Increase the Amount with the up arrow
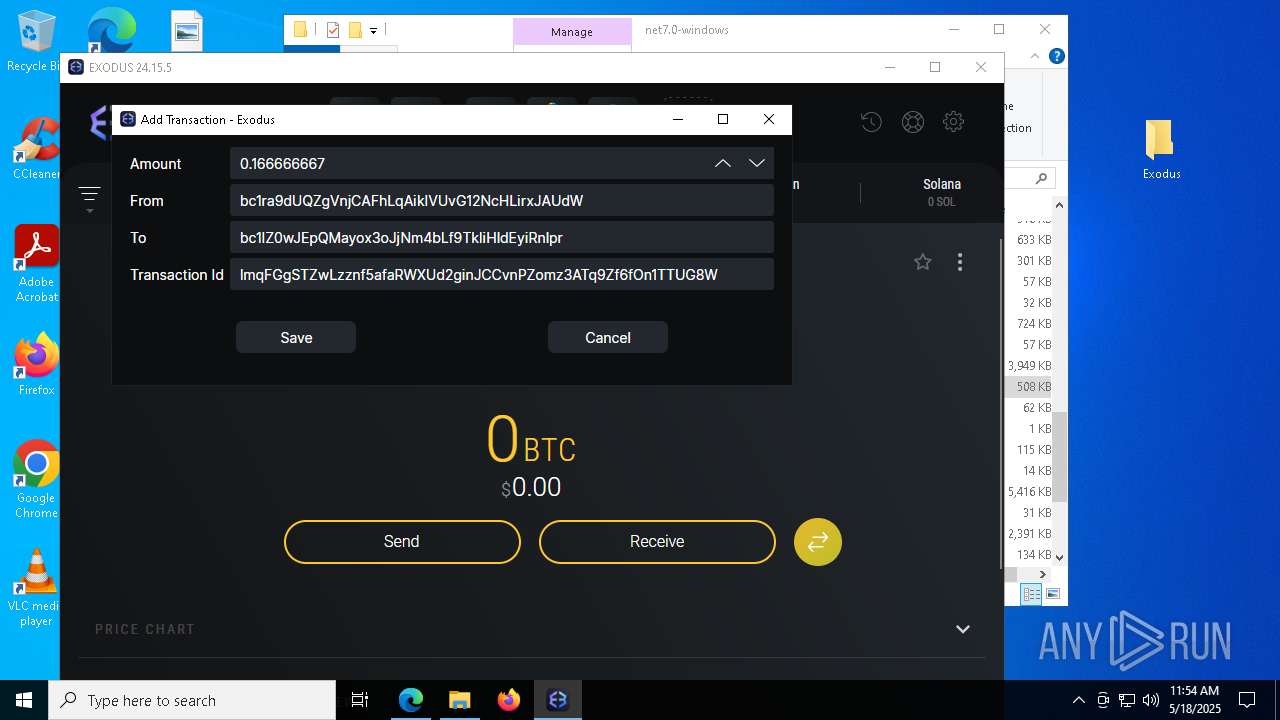 (722, 163)
